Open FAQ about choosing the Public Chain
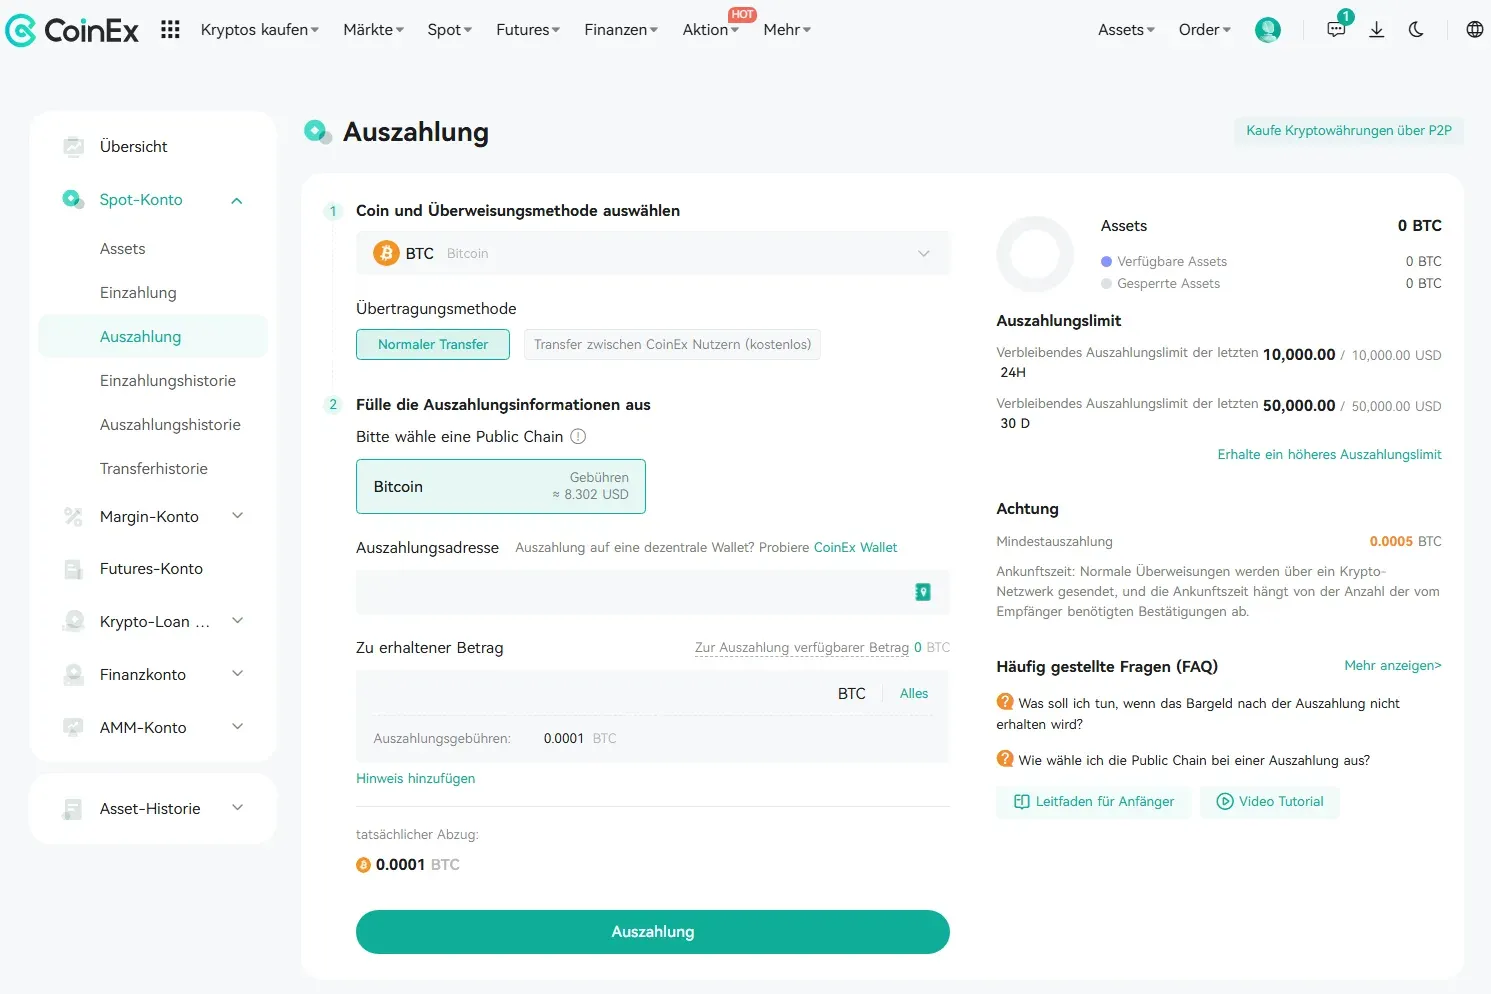 click(x=1194, y=760)
